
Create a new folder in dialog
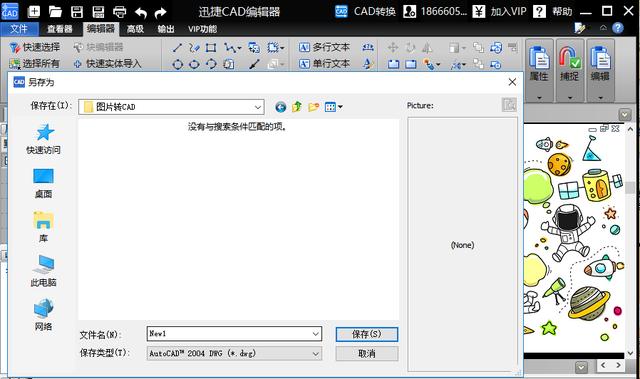tap(313, 107)
